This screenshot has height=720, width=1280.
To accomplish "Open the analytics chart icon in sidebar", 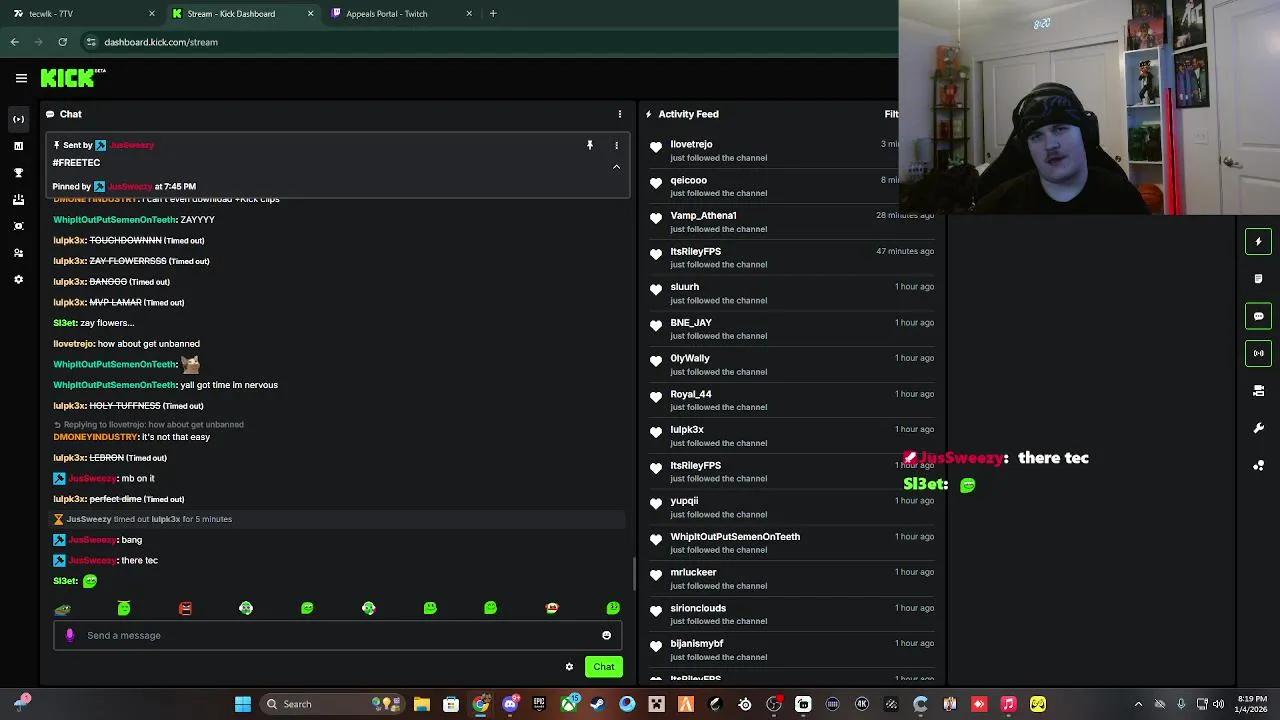I will click(18, 146).
